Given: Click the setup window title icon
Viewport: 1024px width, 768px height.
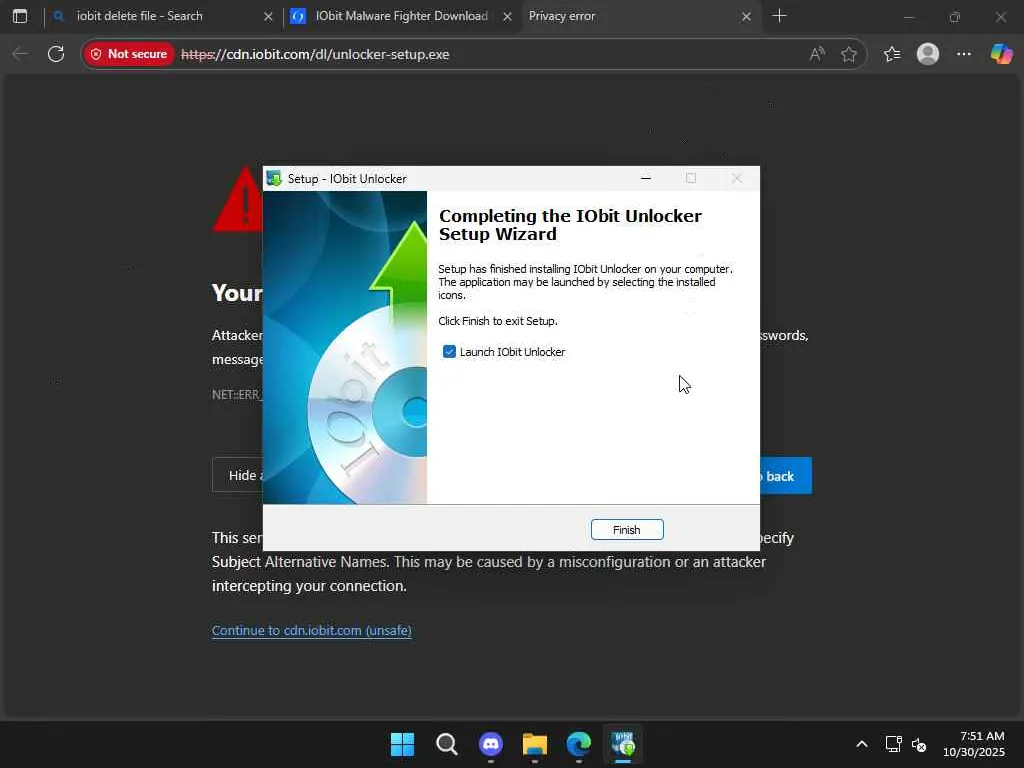Looking at the screenshot, I should [x=274, y=178].
